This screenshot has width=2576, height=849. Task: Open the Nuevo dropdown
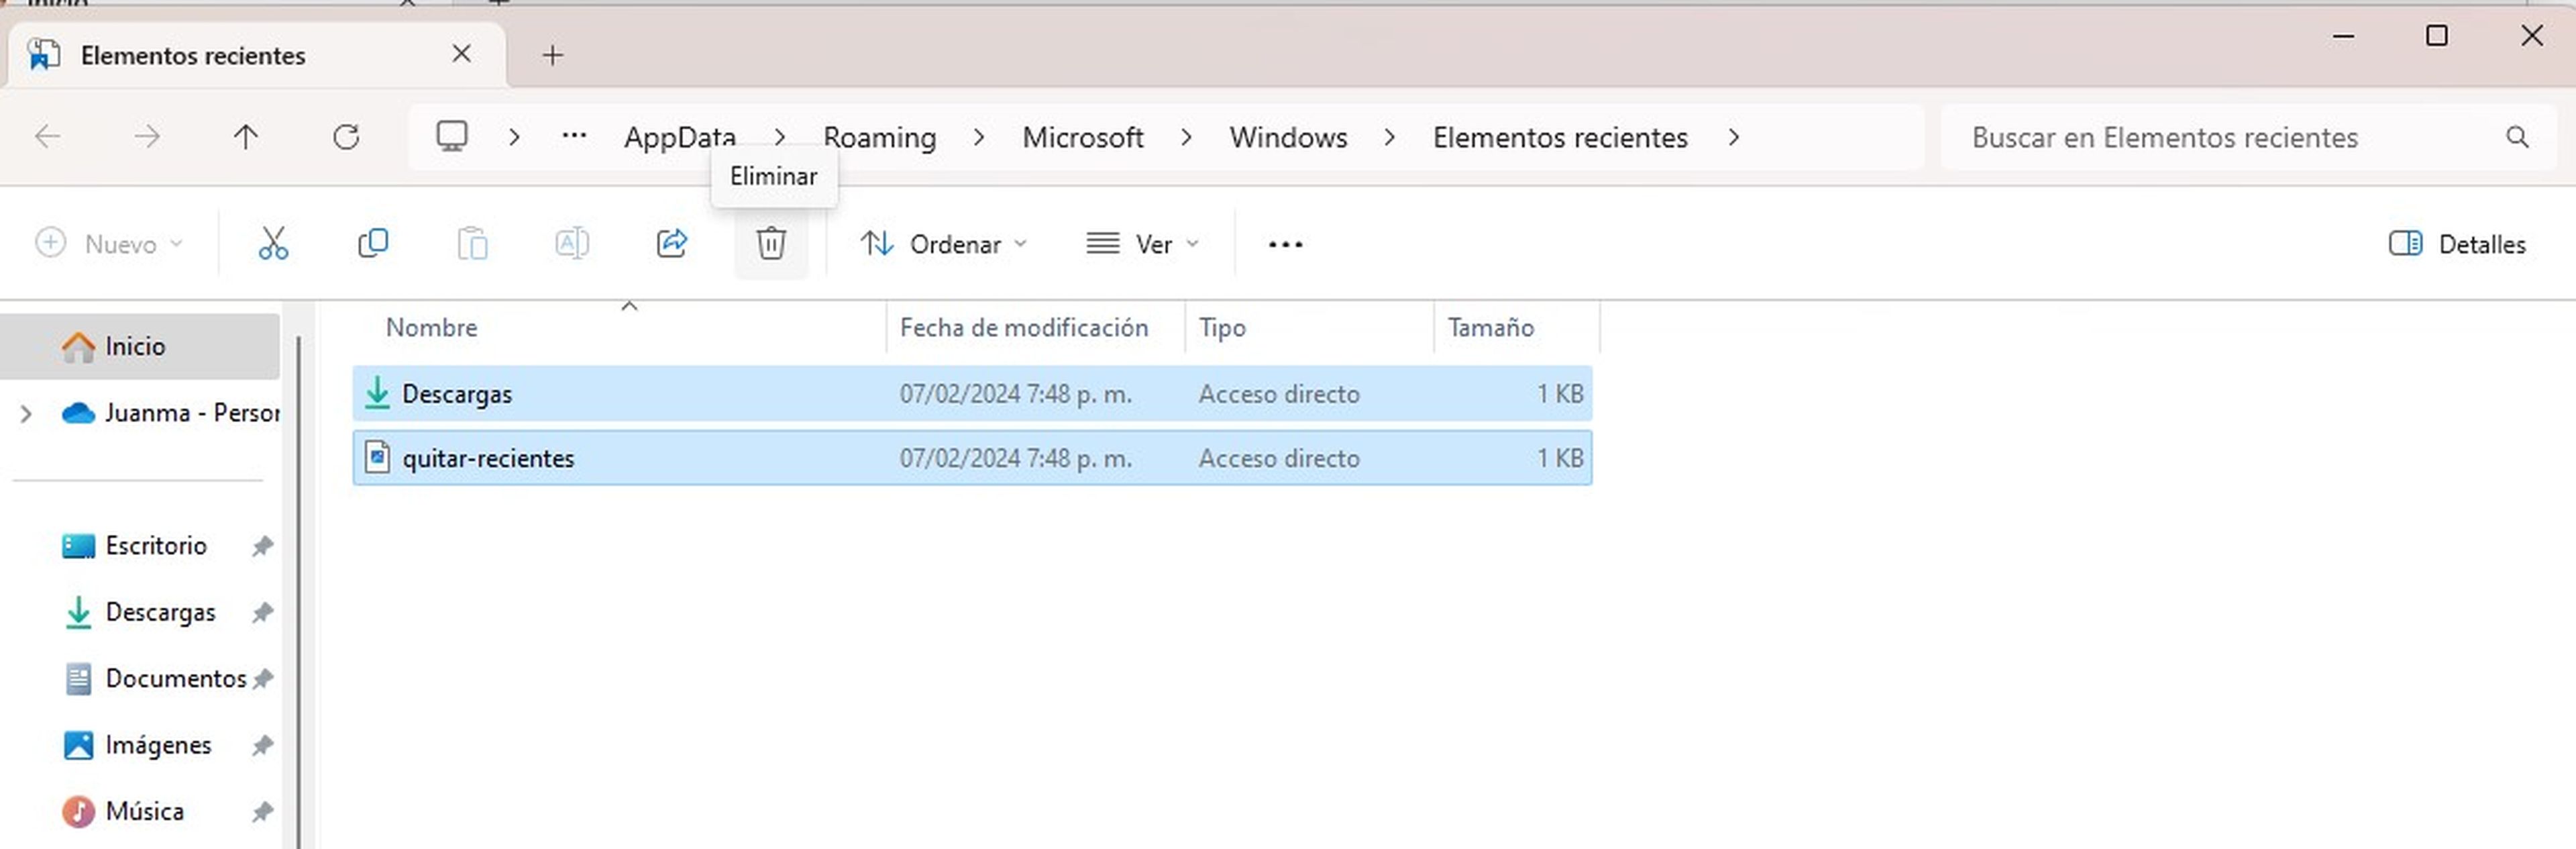[109, 244]
